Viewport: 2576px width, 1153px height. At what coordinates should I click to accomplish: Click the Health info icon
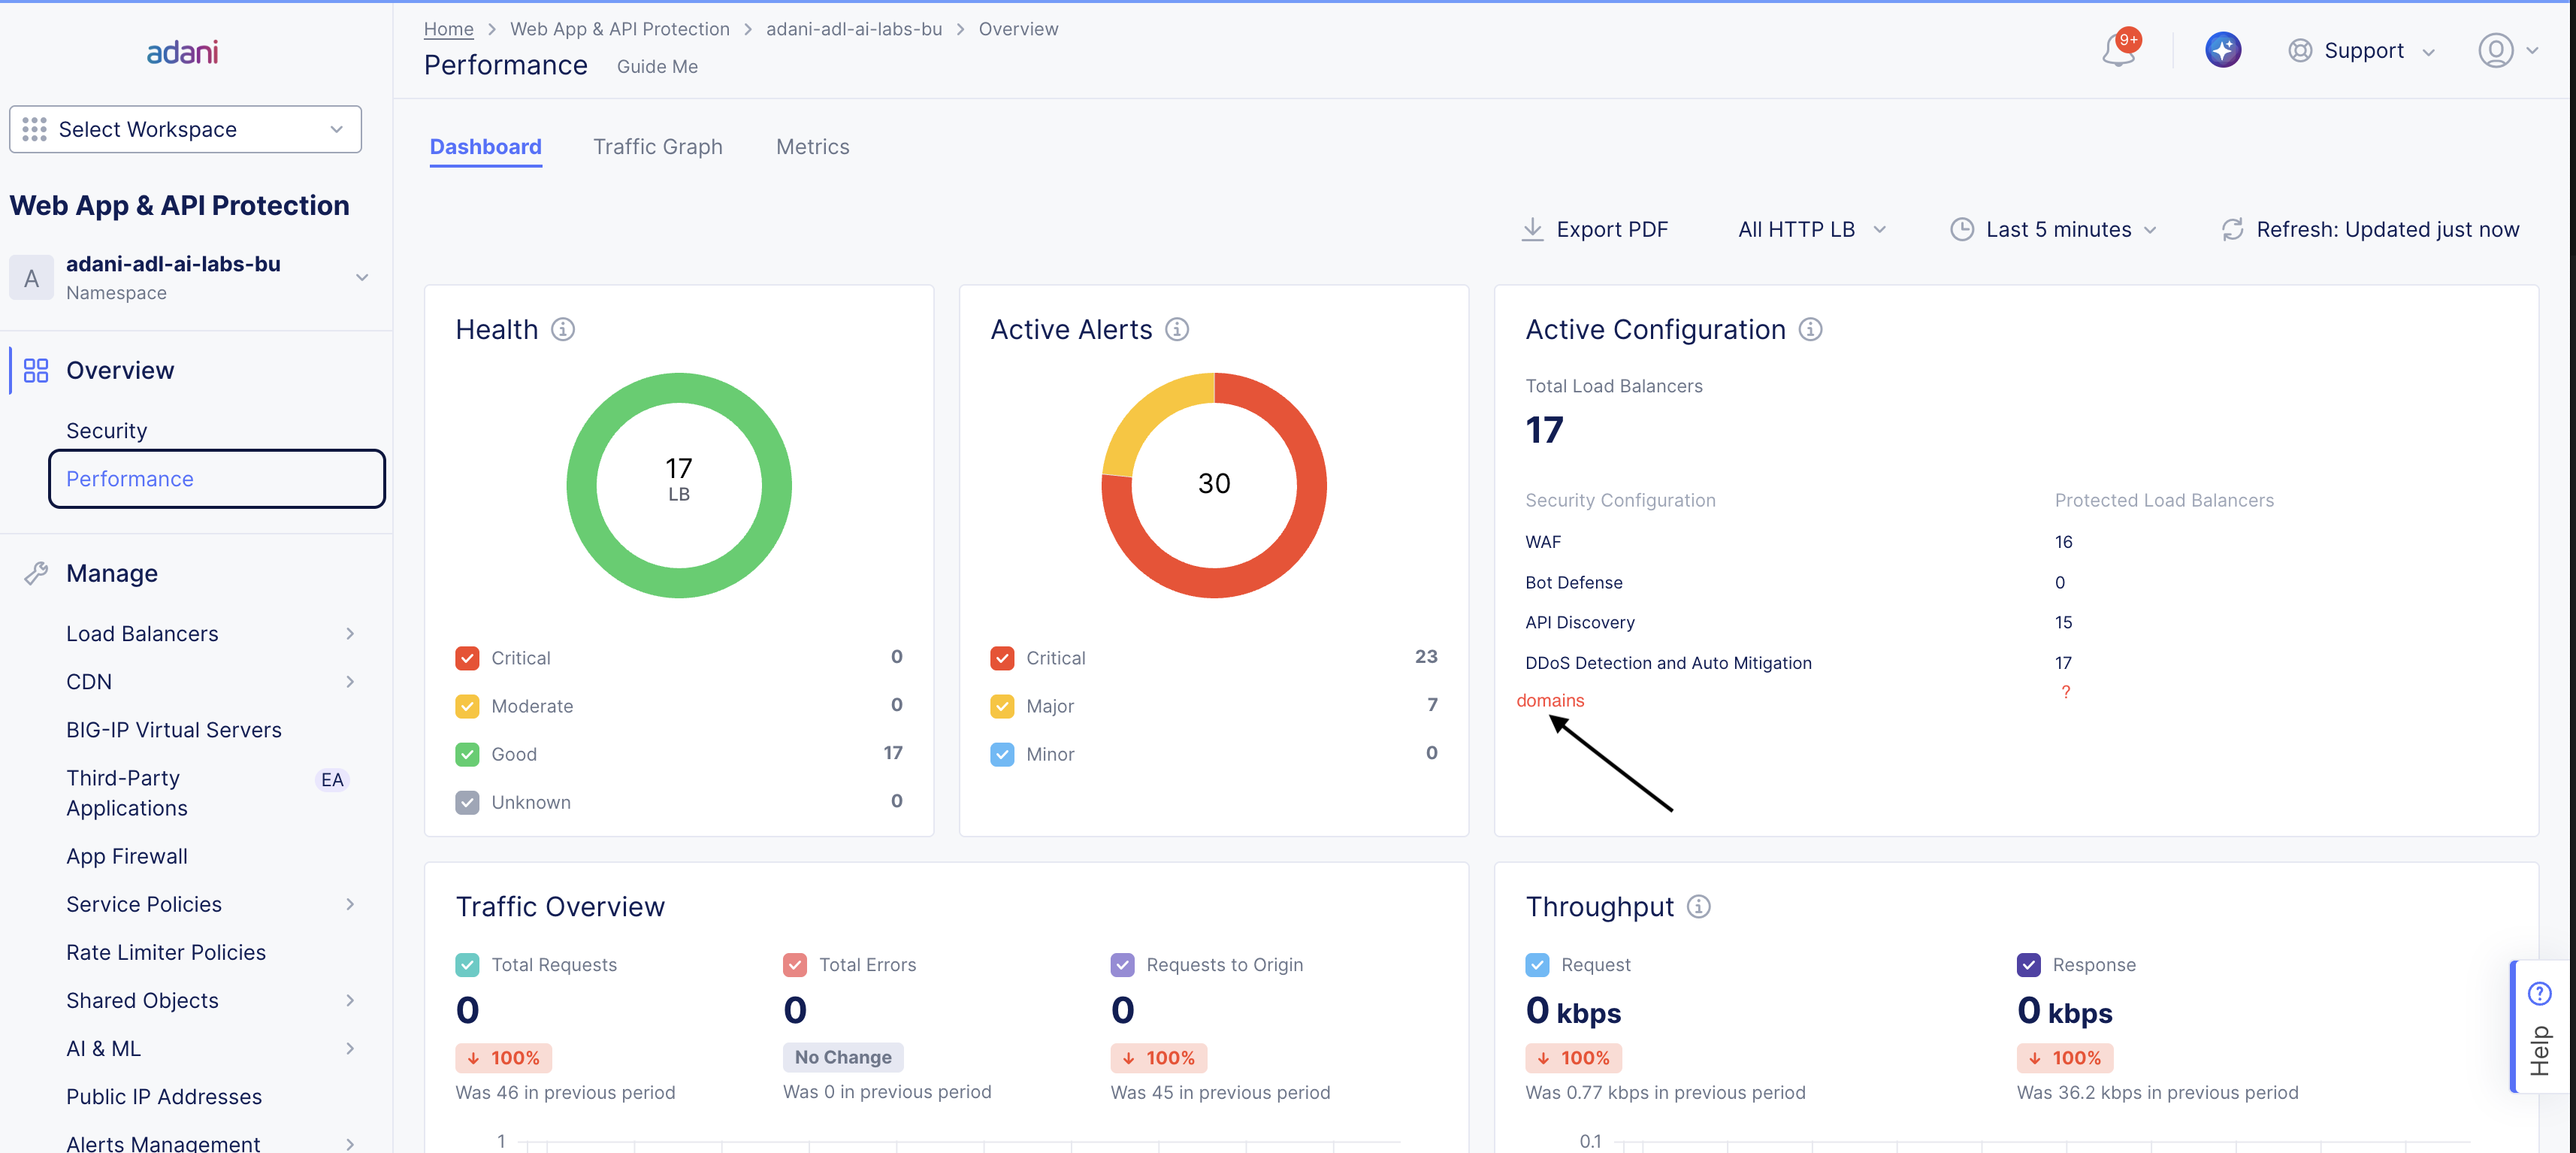click(x=563, y=329)
